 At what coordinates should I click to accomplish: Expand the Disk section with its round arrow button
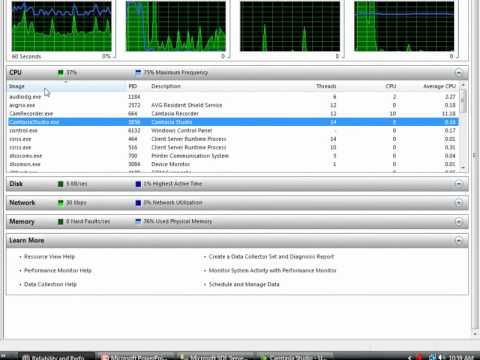coord(459,184)
